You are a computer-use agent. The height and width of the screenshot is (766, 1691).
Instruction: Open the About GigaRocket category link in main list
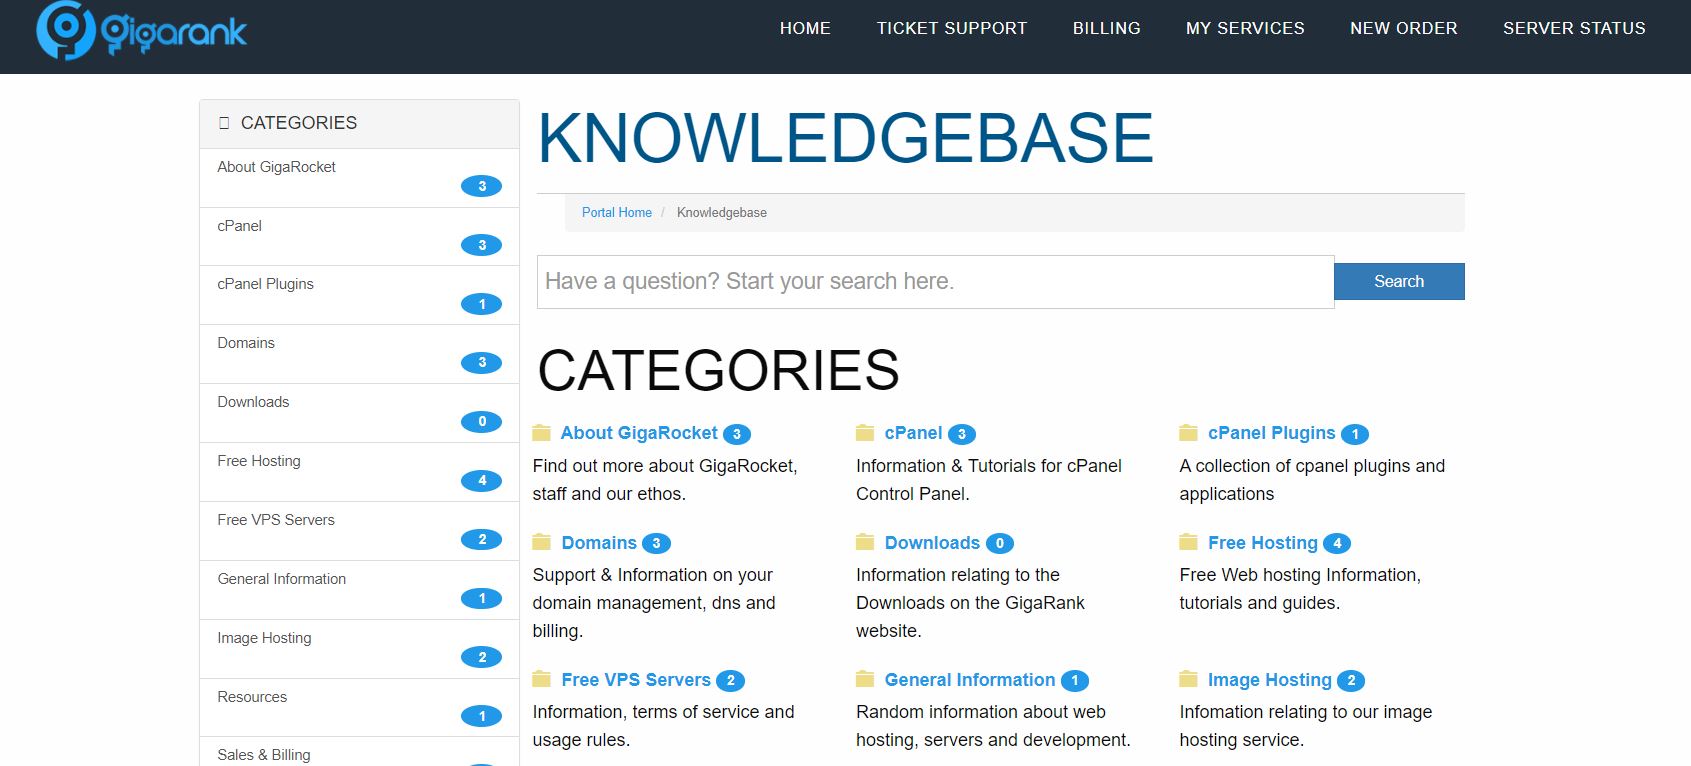pyautogui.click(x=639, y=433)
